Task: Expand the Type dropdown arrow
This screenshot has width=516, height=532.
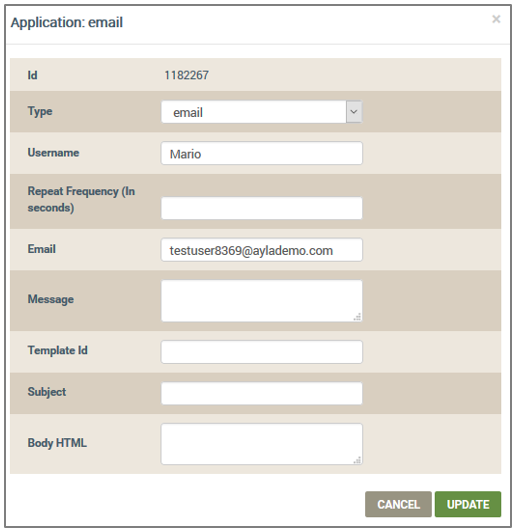Action: click(x=354, y=112)
